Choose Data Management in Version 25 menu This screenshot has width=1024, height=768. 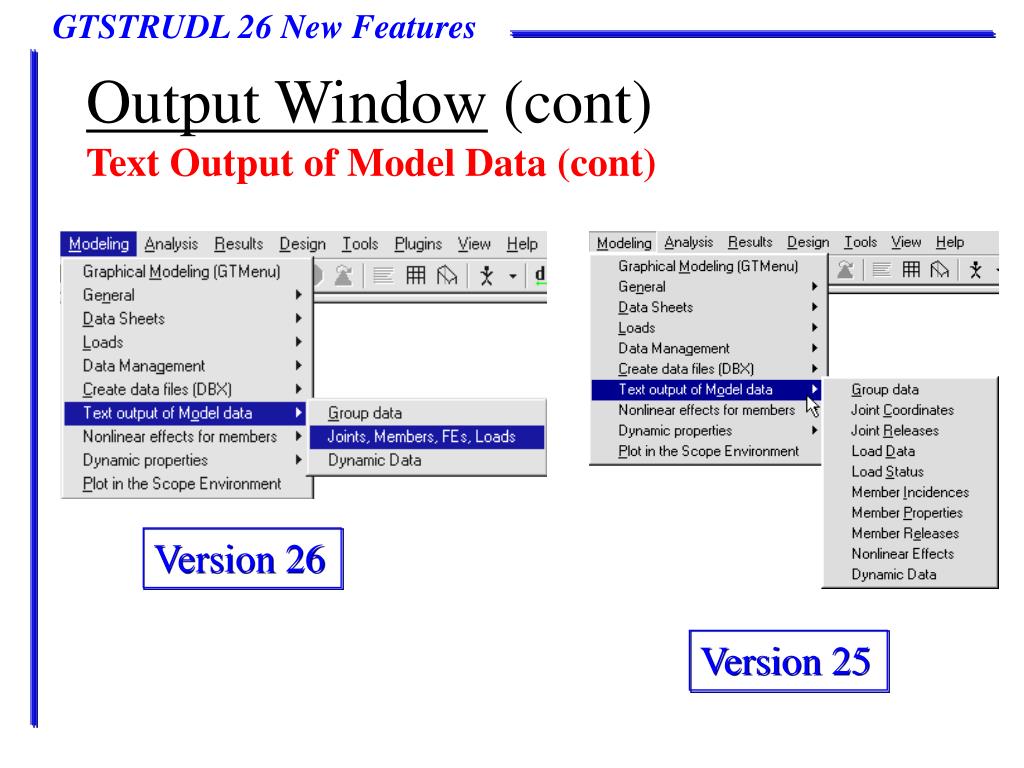click(707, 348)
